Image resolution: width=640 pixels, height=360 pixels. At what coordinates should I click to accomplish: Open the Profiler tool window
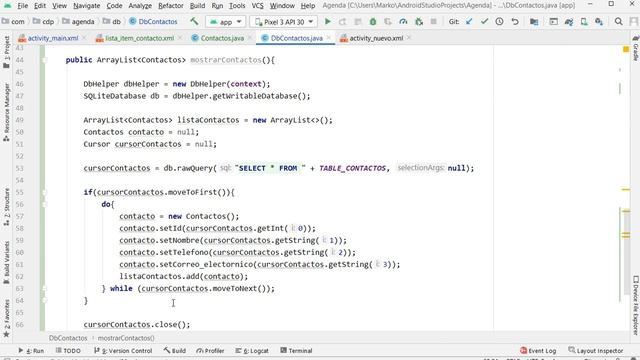[x=210, y=351]
